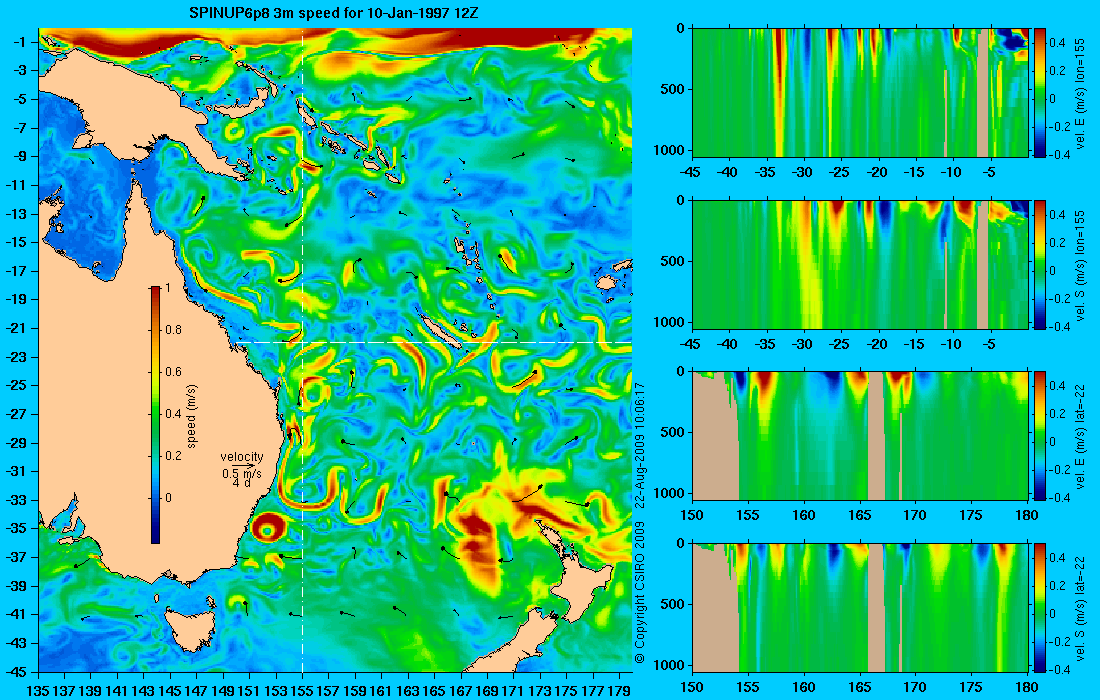The width and height of the screenshot is (1100, 700).
Task: Click the southward velocity section plot at lat=-22
Action: pos(860,607)
